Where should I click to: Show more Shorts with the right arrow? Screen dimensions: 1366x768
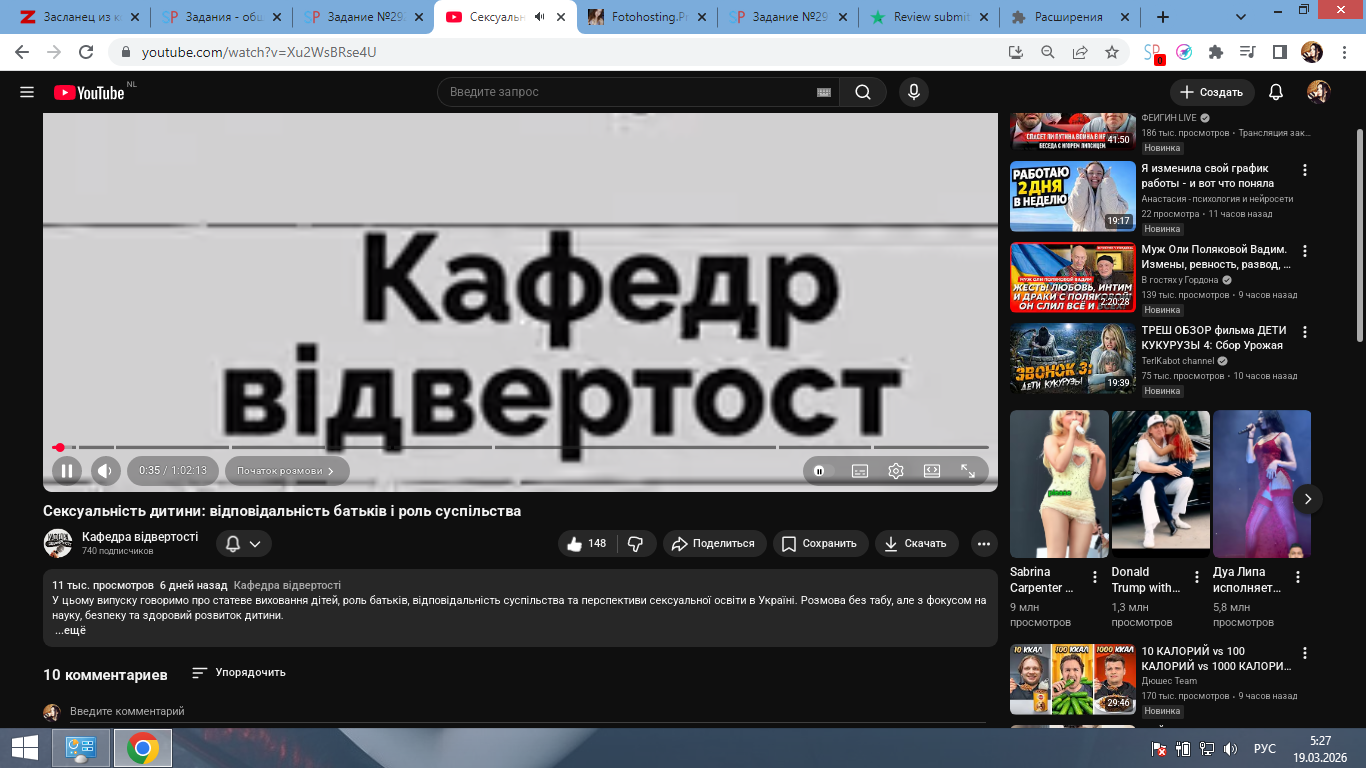(x=1307, y=499)
